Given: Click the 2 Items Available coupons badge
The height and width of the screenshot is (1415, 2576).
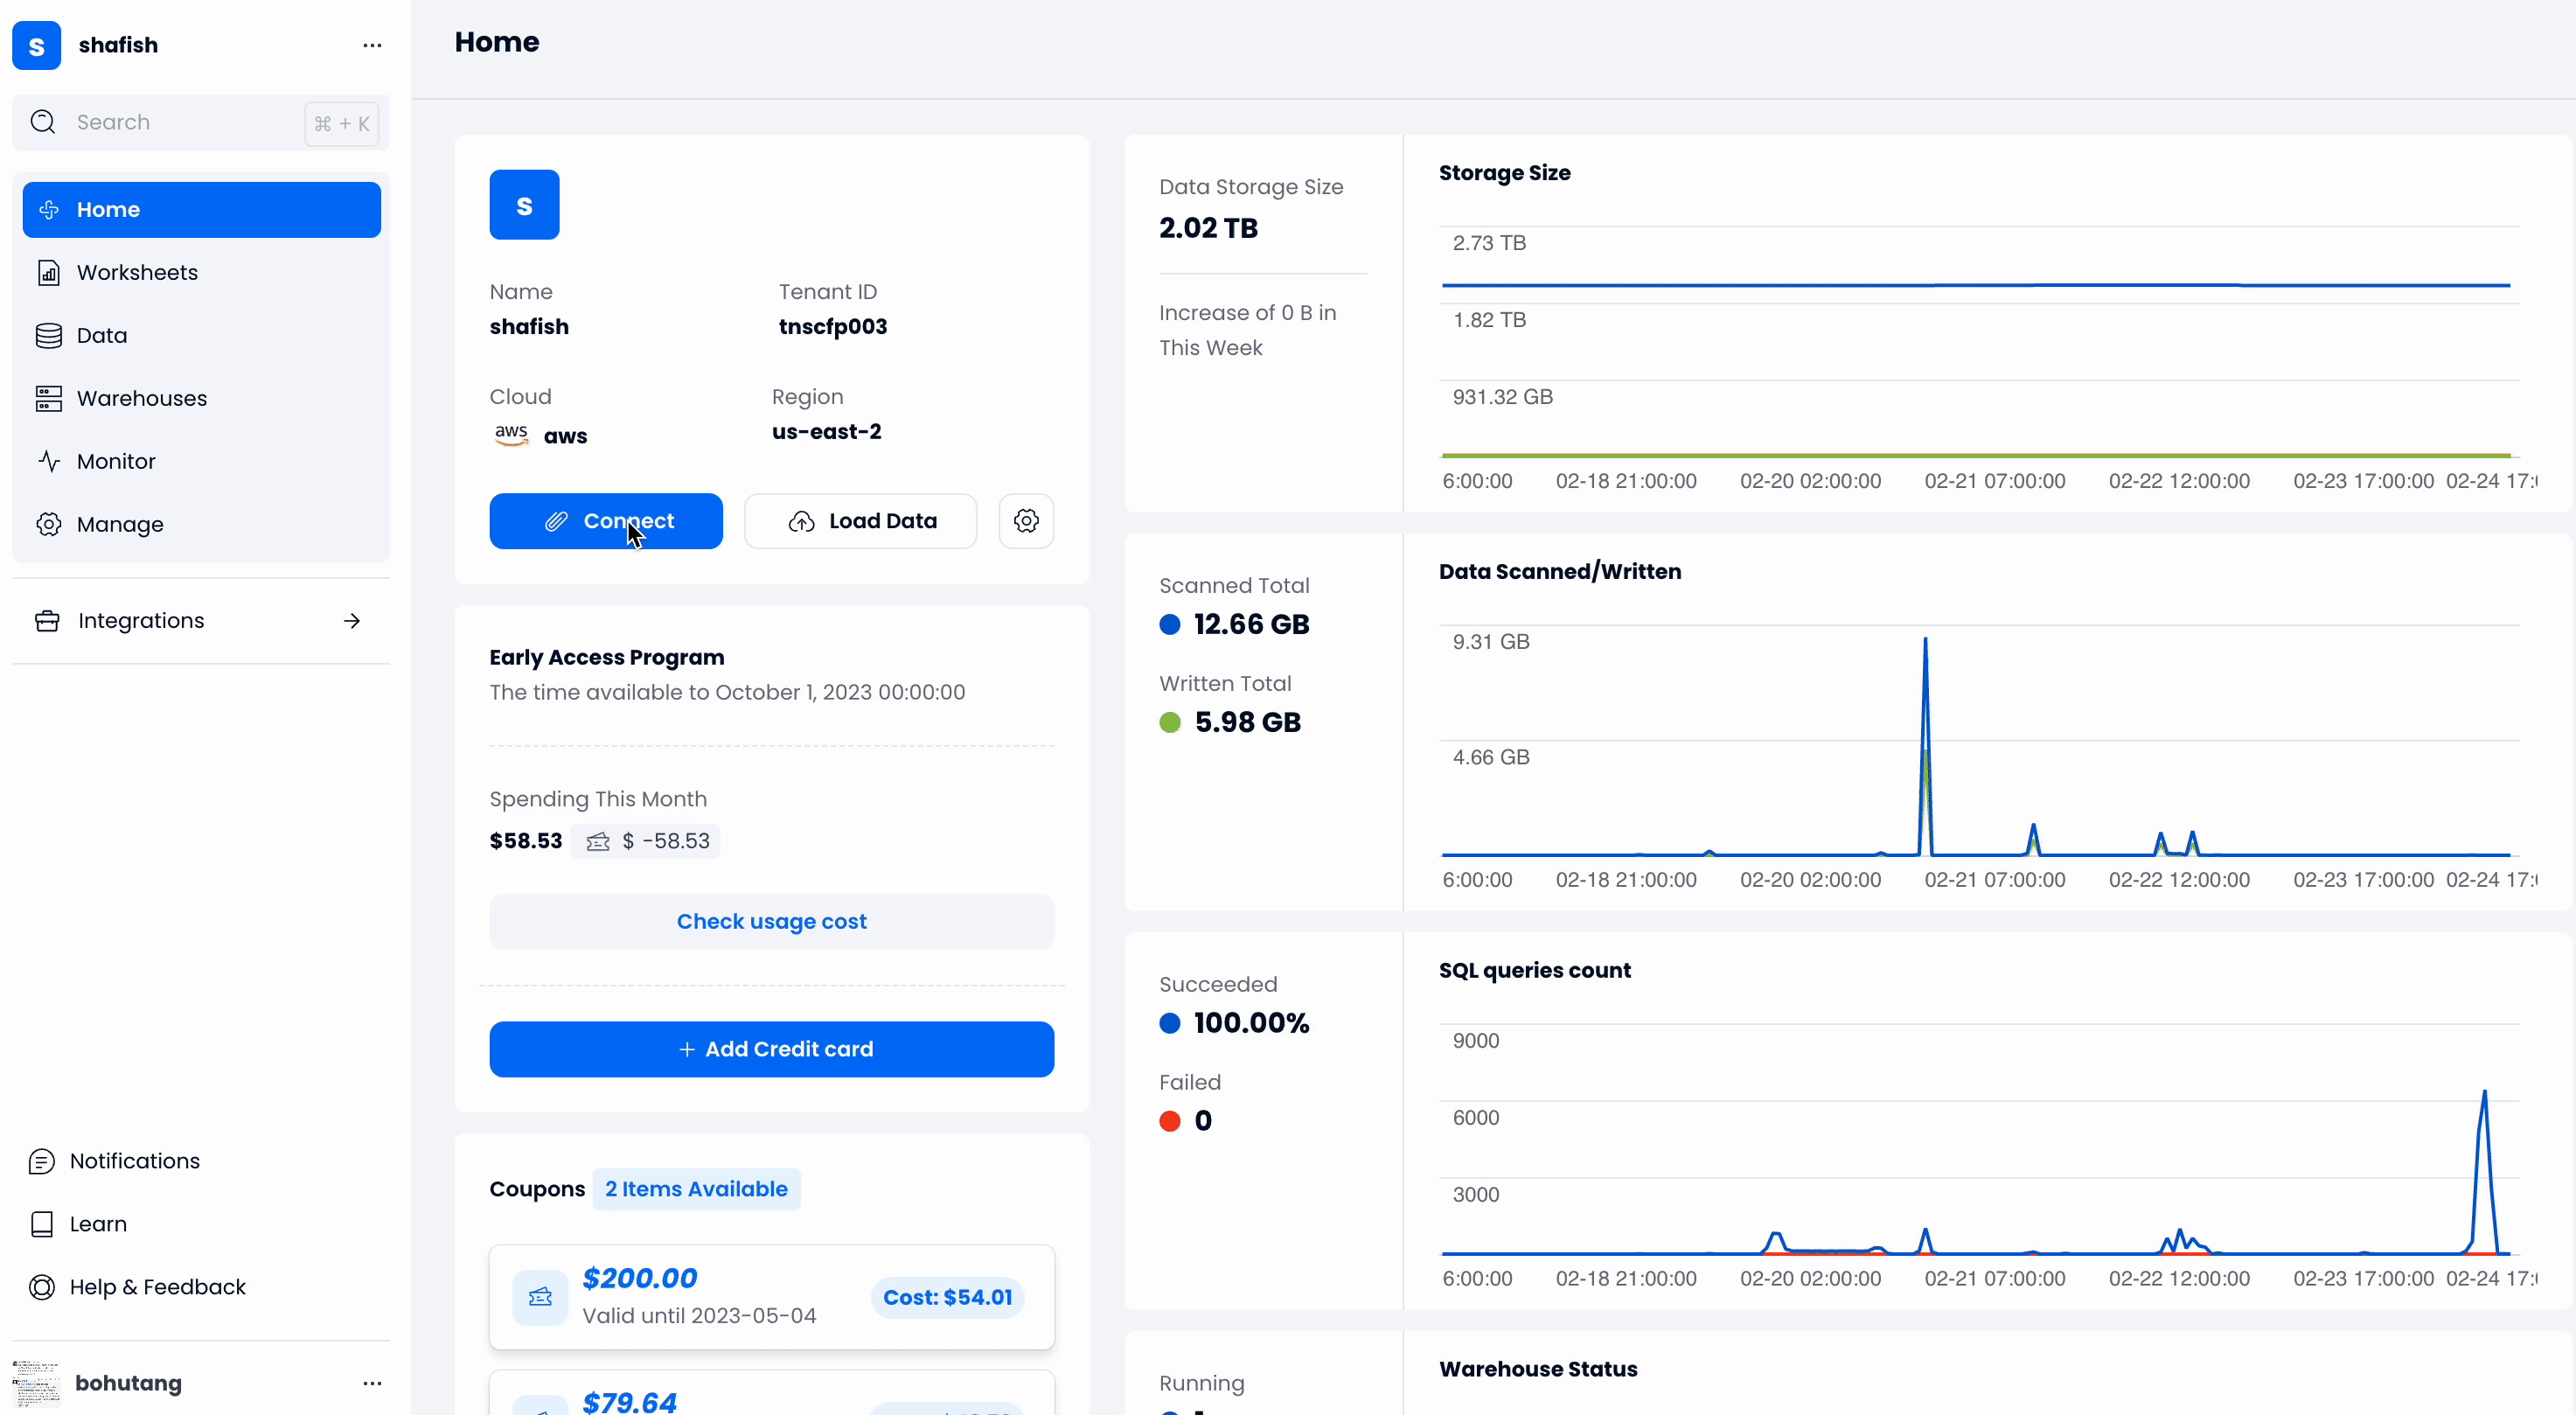Looking at the screenshot, I should click(x=696, y=1189).
